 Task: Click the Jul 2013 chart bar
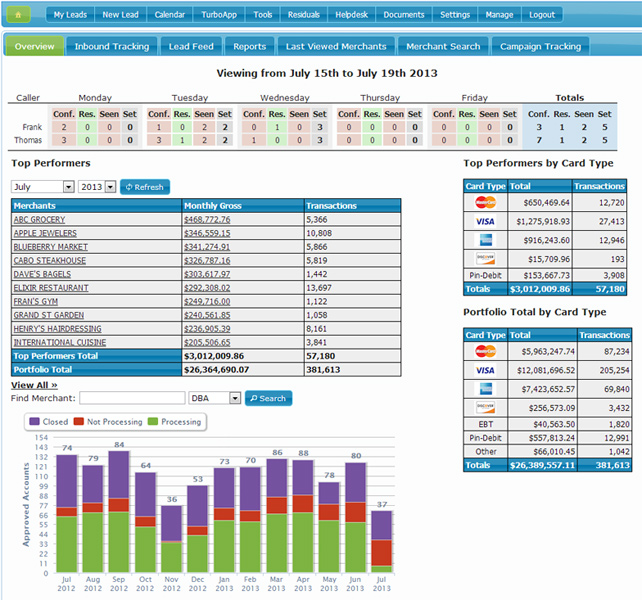pos(382,541)
